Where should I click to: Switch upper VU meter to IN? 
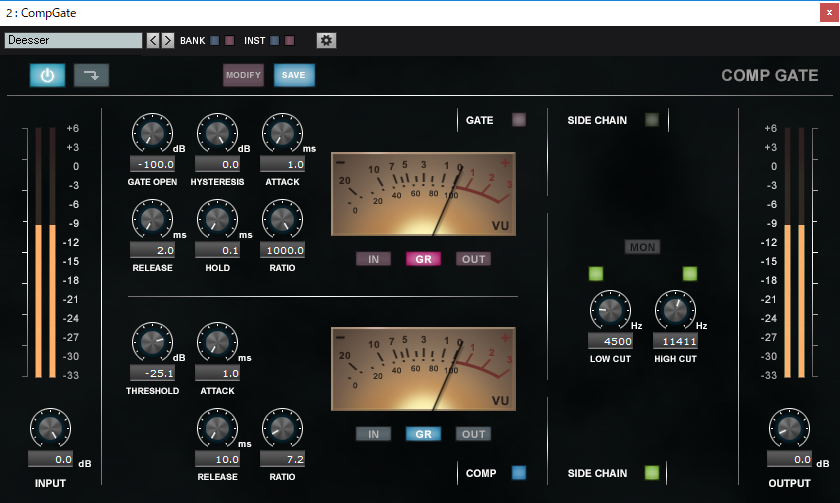(373, 259)
